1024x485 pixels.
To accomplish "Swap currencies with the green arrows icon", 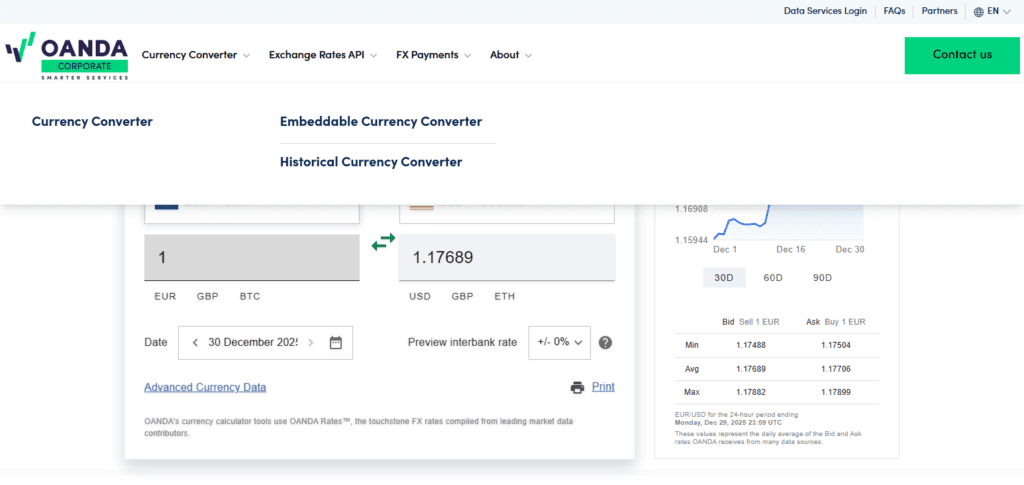I will point(383,243).
